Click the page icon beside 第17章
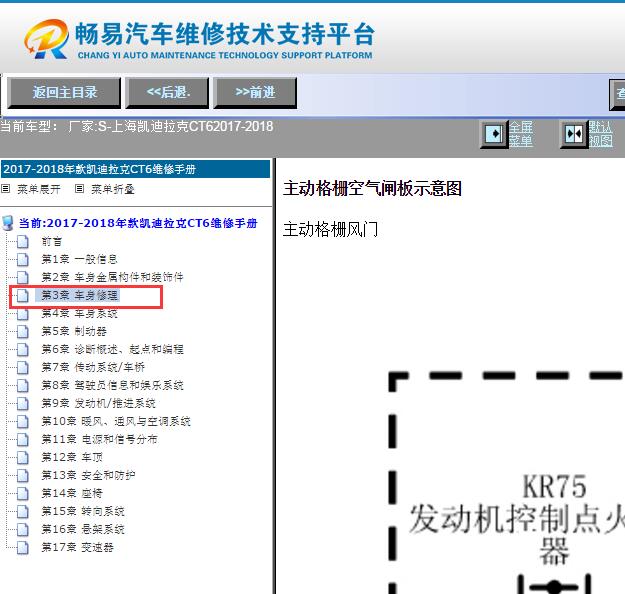This screenshot has height=594, width=625. click(x=23, y=547)
